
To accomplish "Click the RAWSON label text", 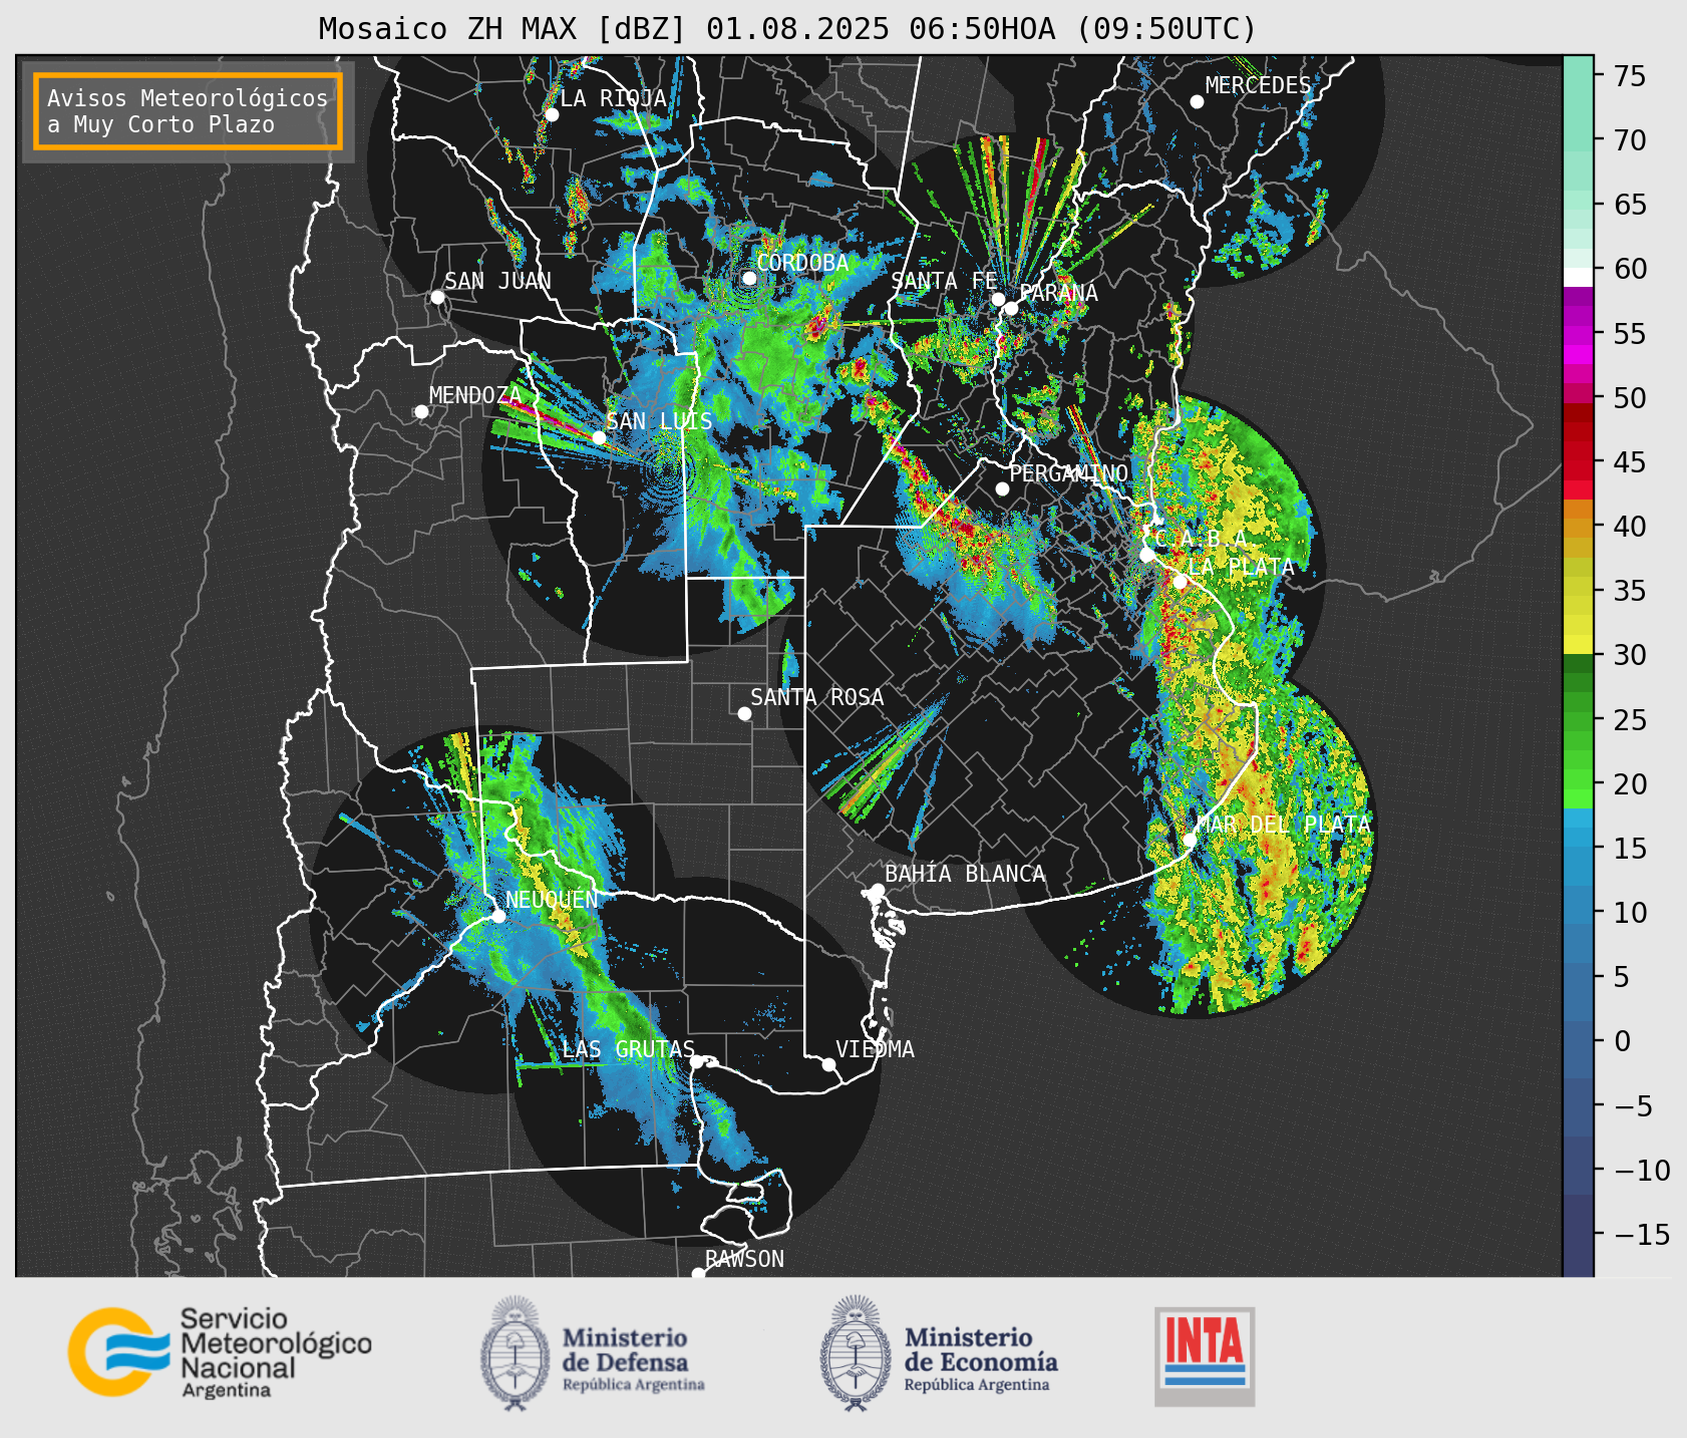I will (744, 1259).
